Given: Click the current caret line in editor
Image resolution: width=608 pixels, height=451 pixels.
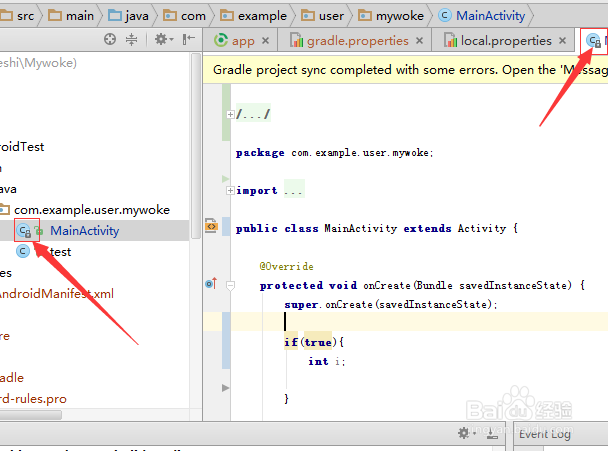Looking at the screenshot, I should coord(406,321).
